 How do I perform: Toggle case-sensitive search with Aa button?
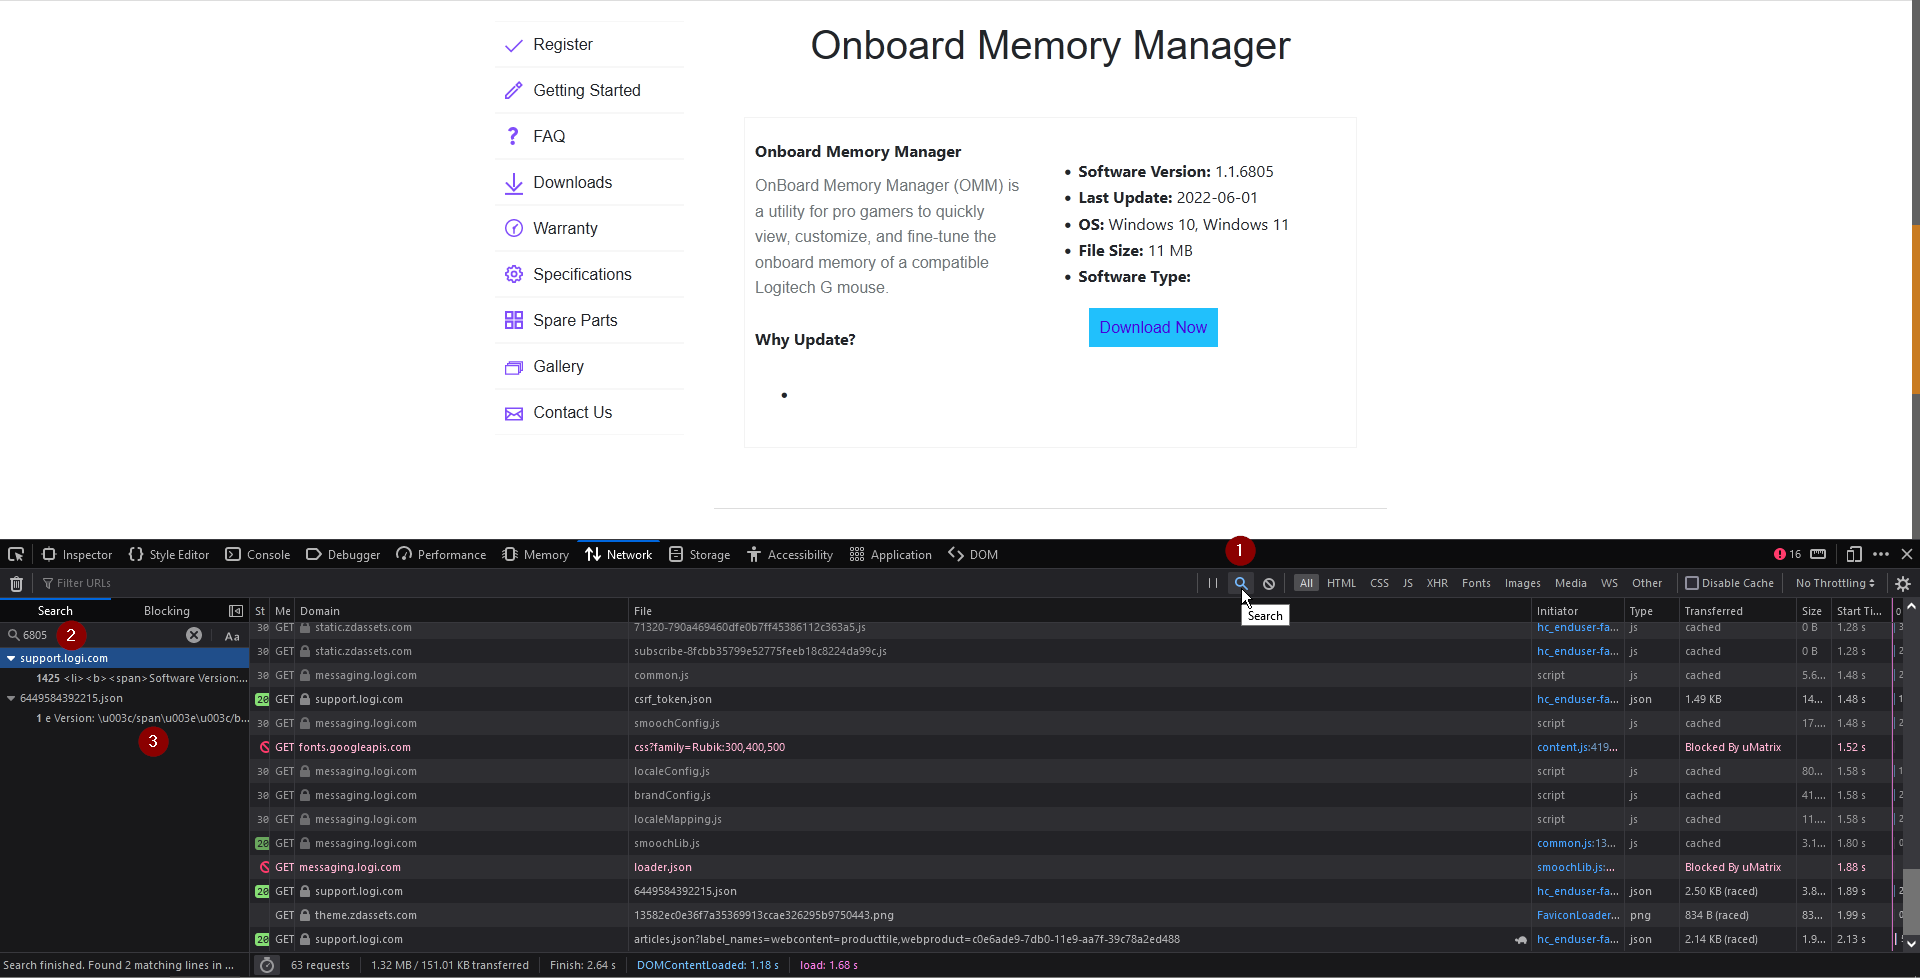click(x=231, y=636)
